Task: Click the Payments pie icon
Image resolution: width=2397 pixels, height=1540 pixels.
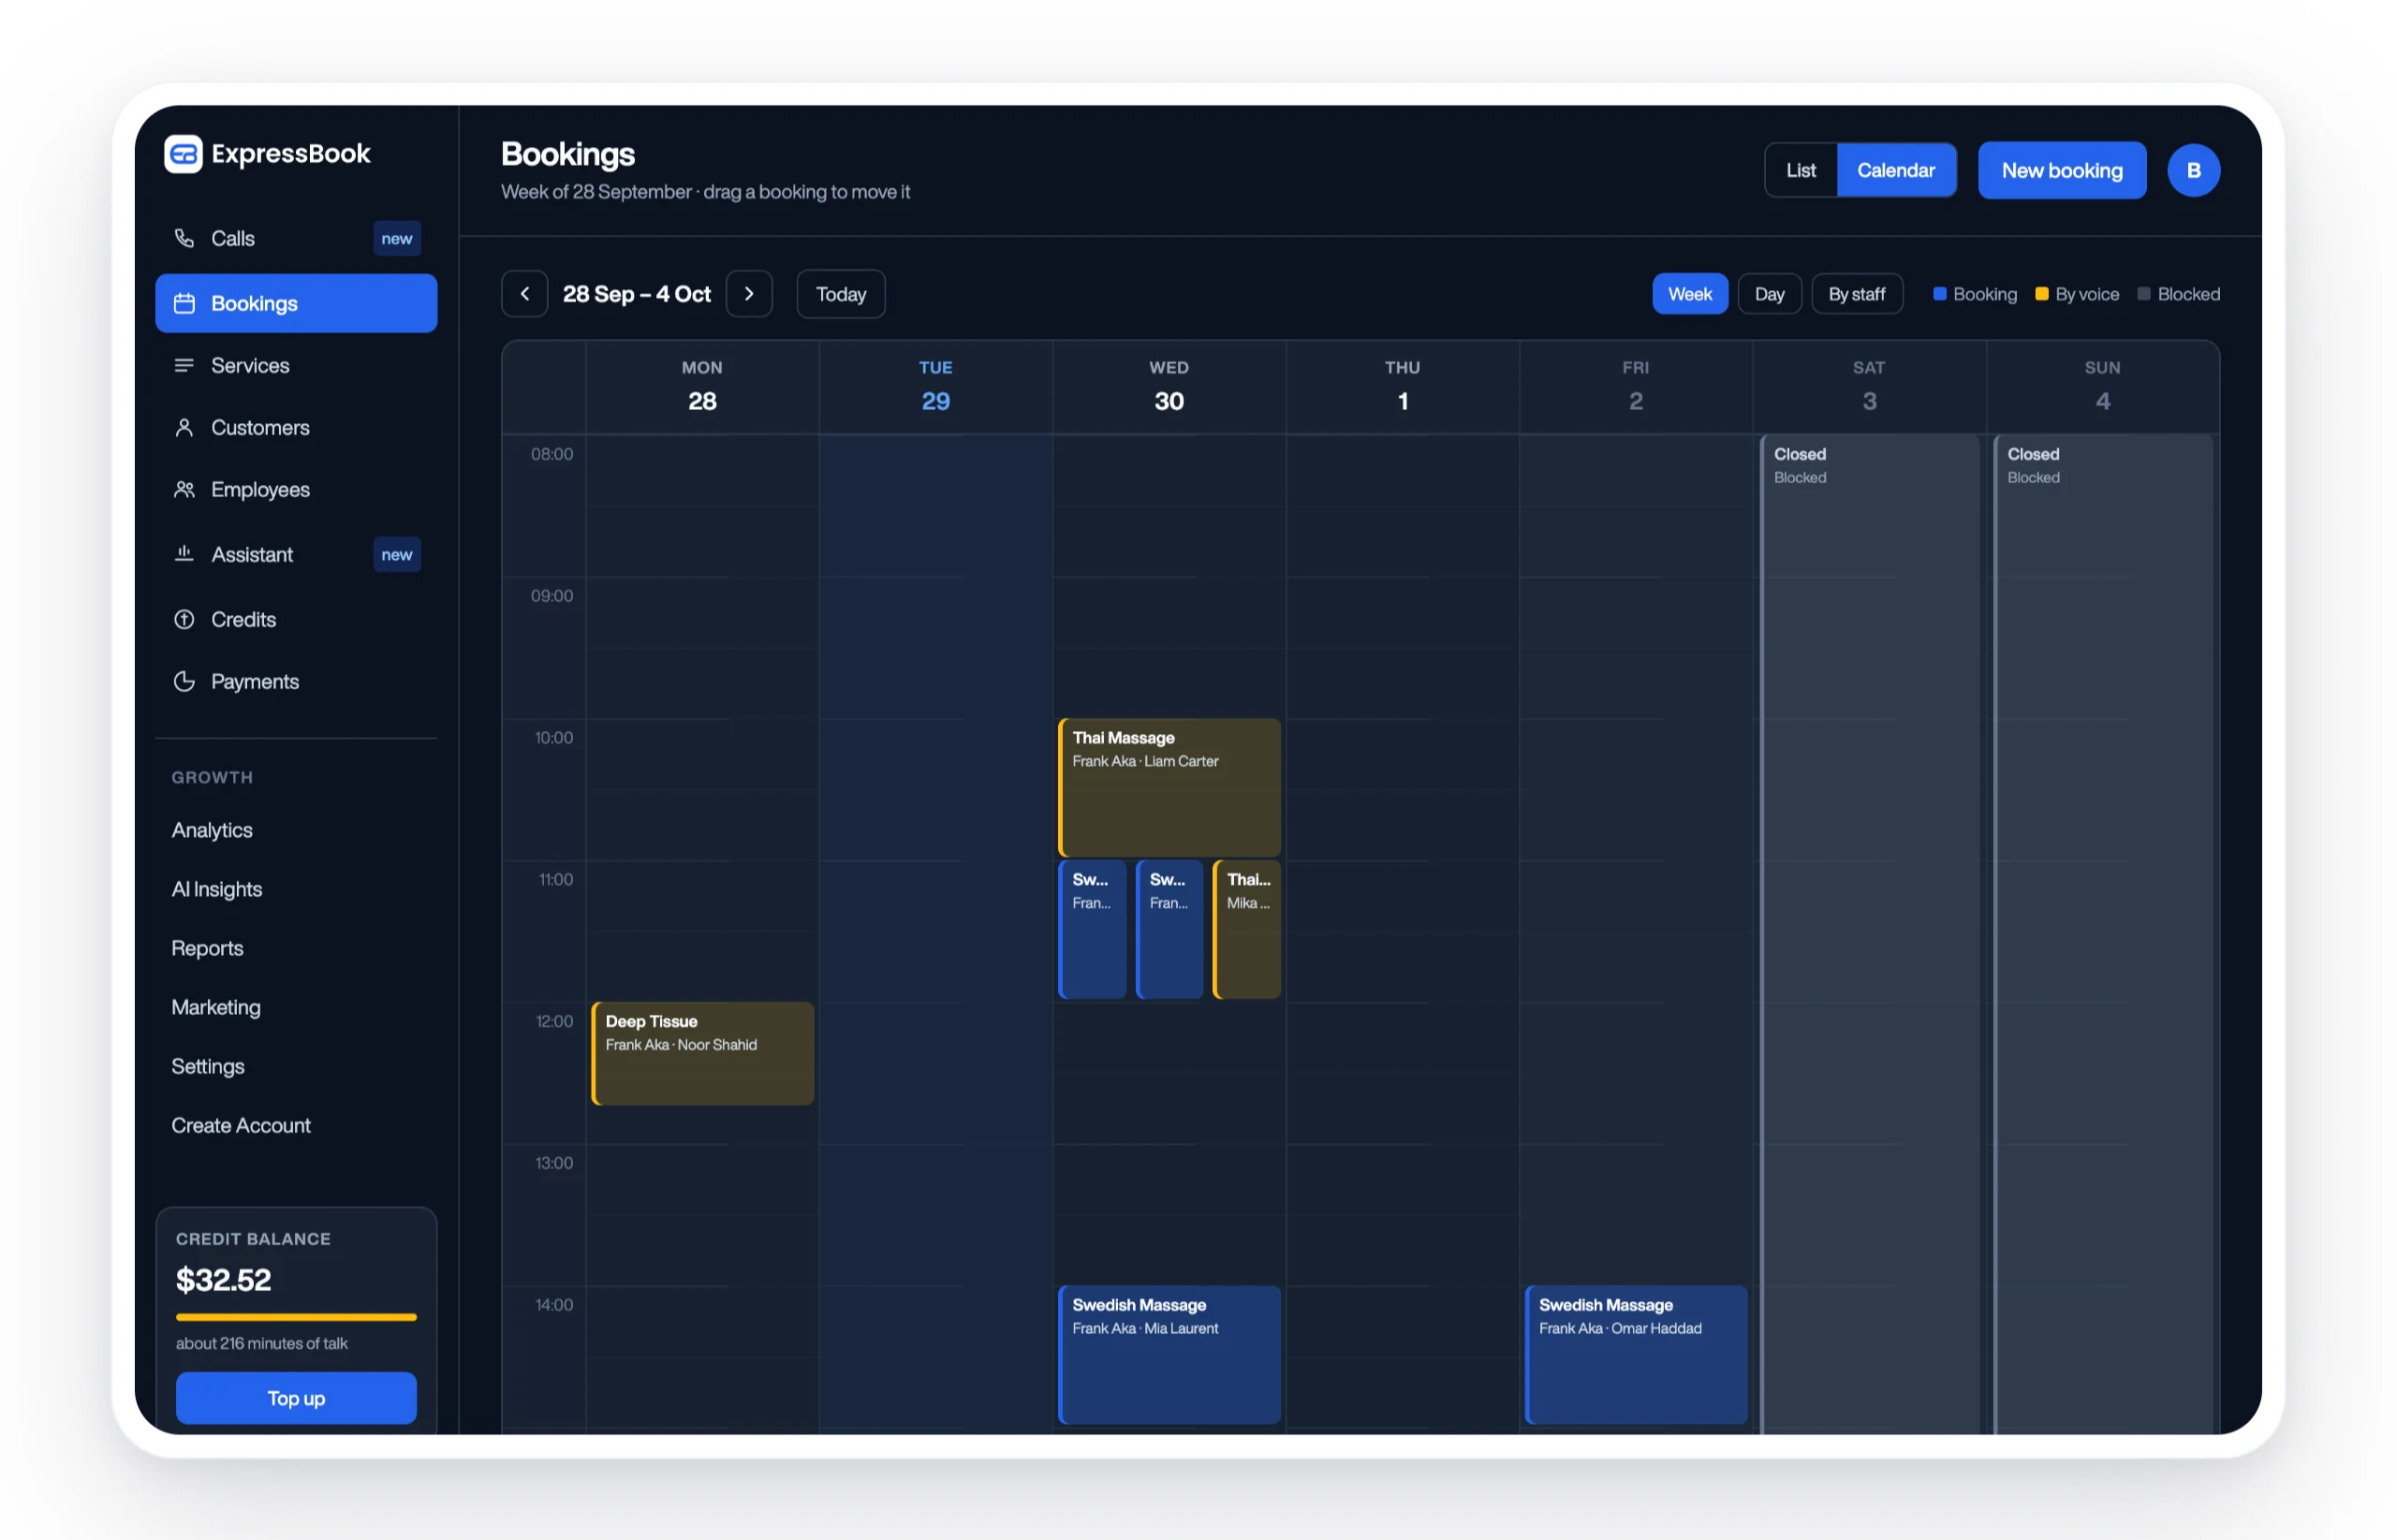Action: click(184, 681)
